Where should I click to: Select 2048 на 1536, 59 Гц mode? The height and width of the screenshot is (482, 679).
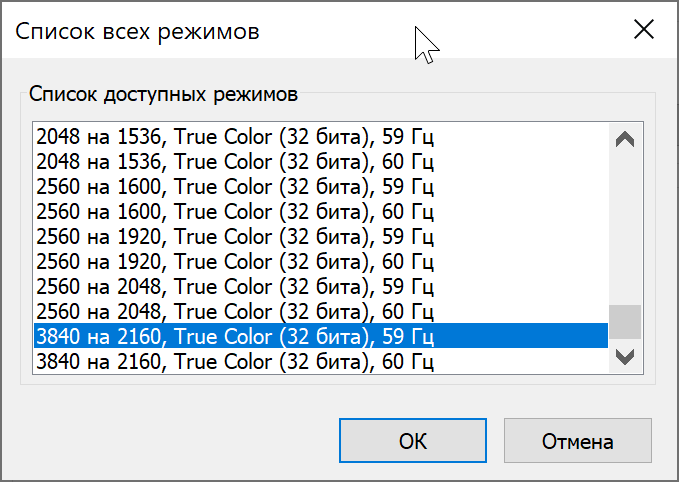pos(235,136)
